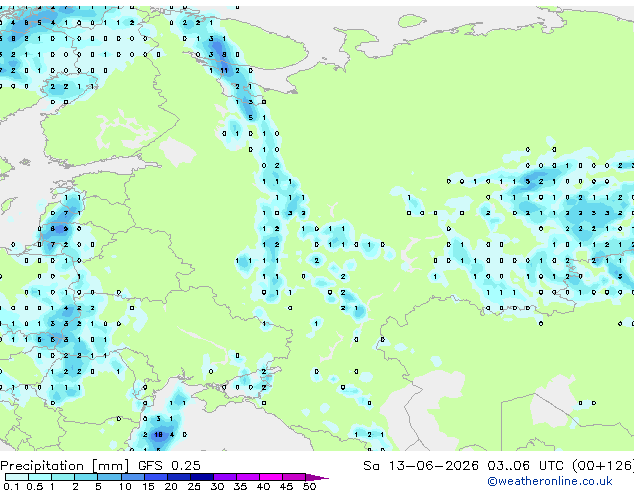Click the arrow tip above 50 mm

[x=317, y=477]
